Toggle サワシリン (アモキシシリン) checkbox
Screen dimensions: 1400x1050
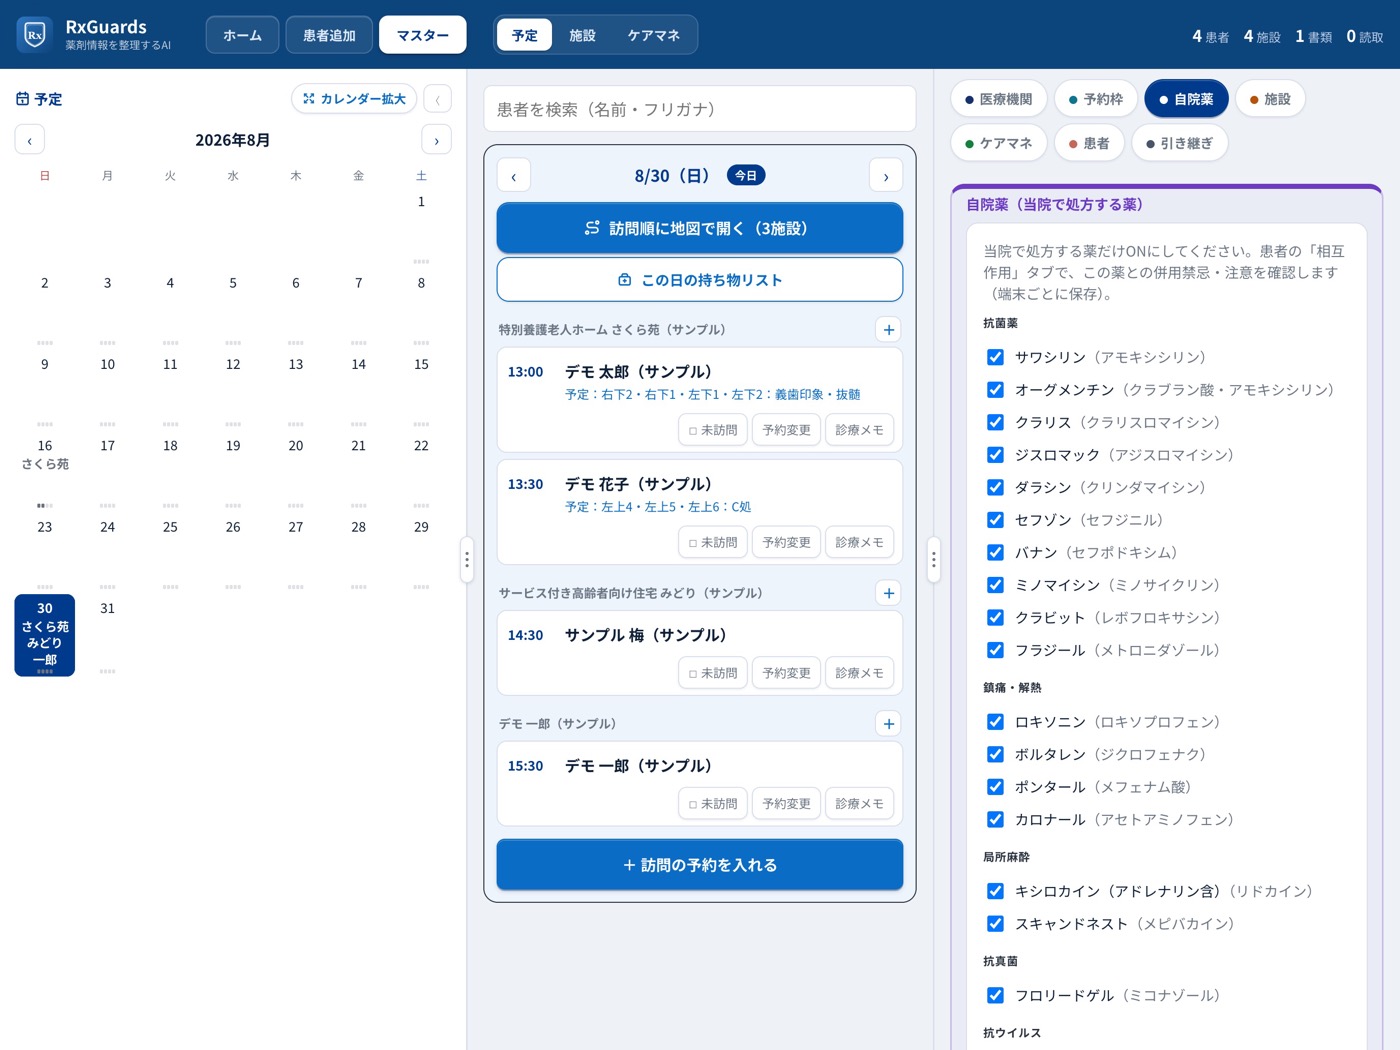995,357
